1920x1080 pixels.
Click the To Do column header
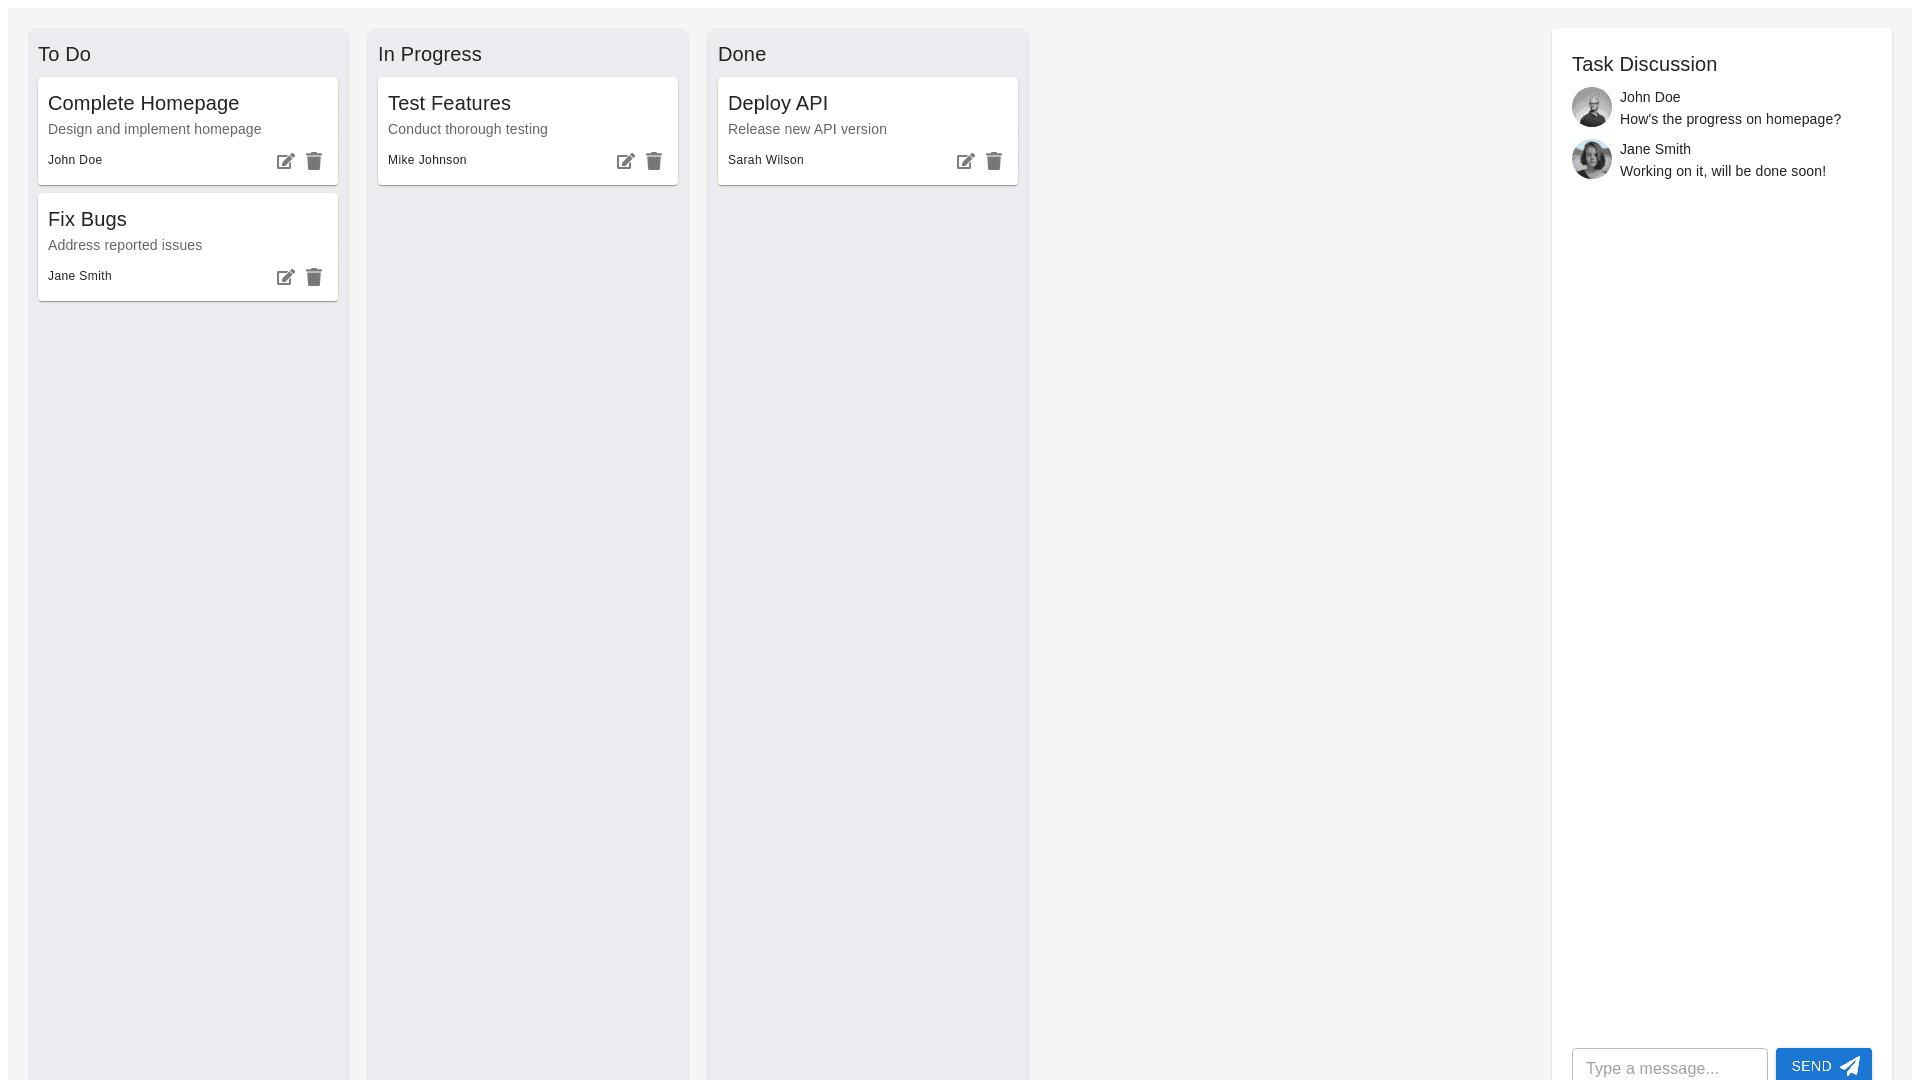point(64,54)
